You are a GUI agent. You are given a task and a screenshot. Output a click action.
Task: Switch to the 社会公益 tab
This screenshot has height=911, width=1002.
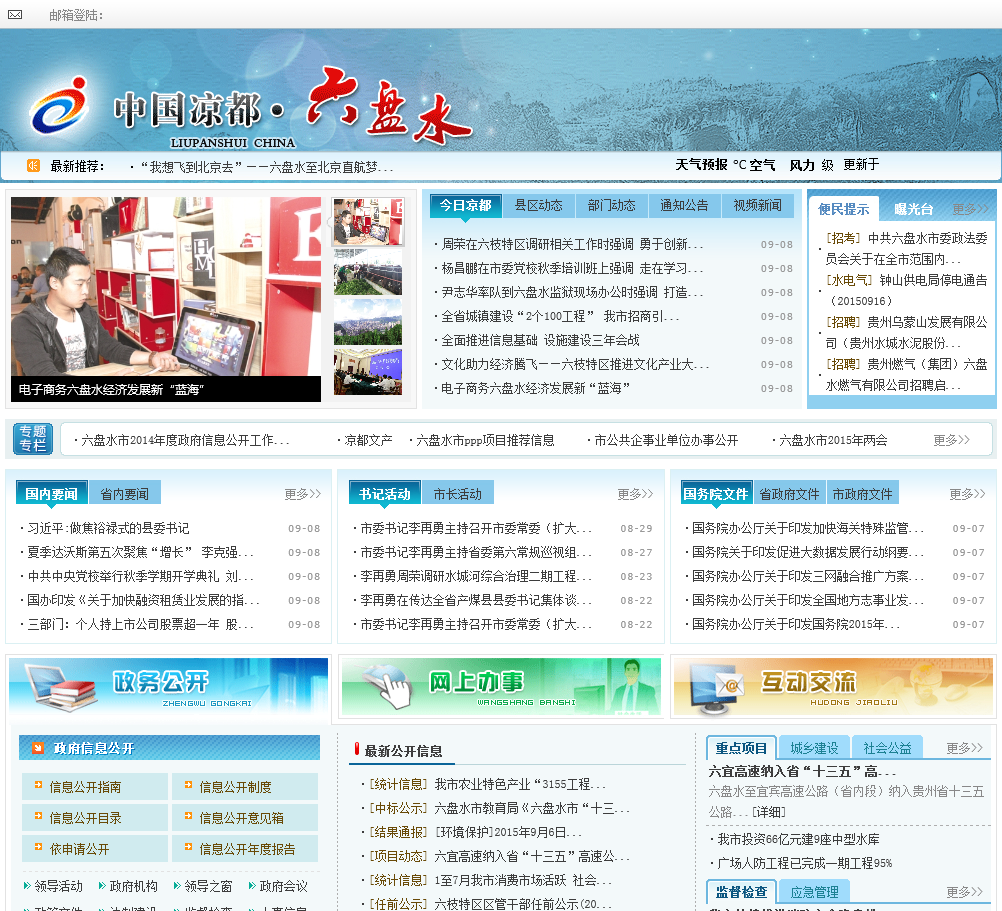[888, 748]
